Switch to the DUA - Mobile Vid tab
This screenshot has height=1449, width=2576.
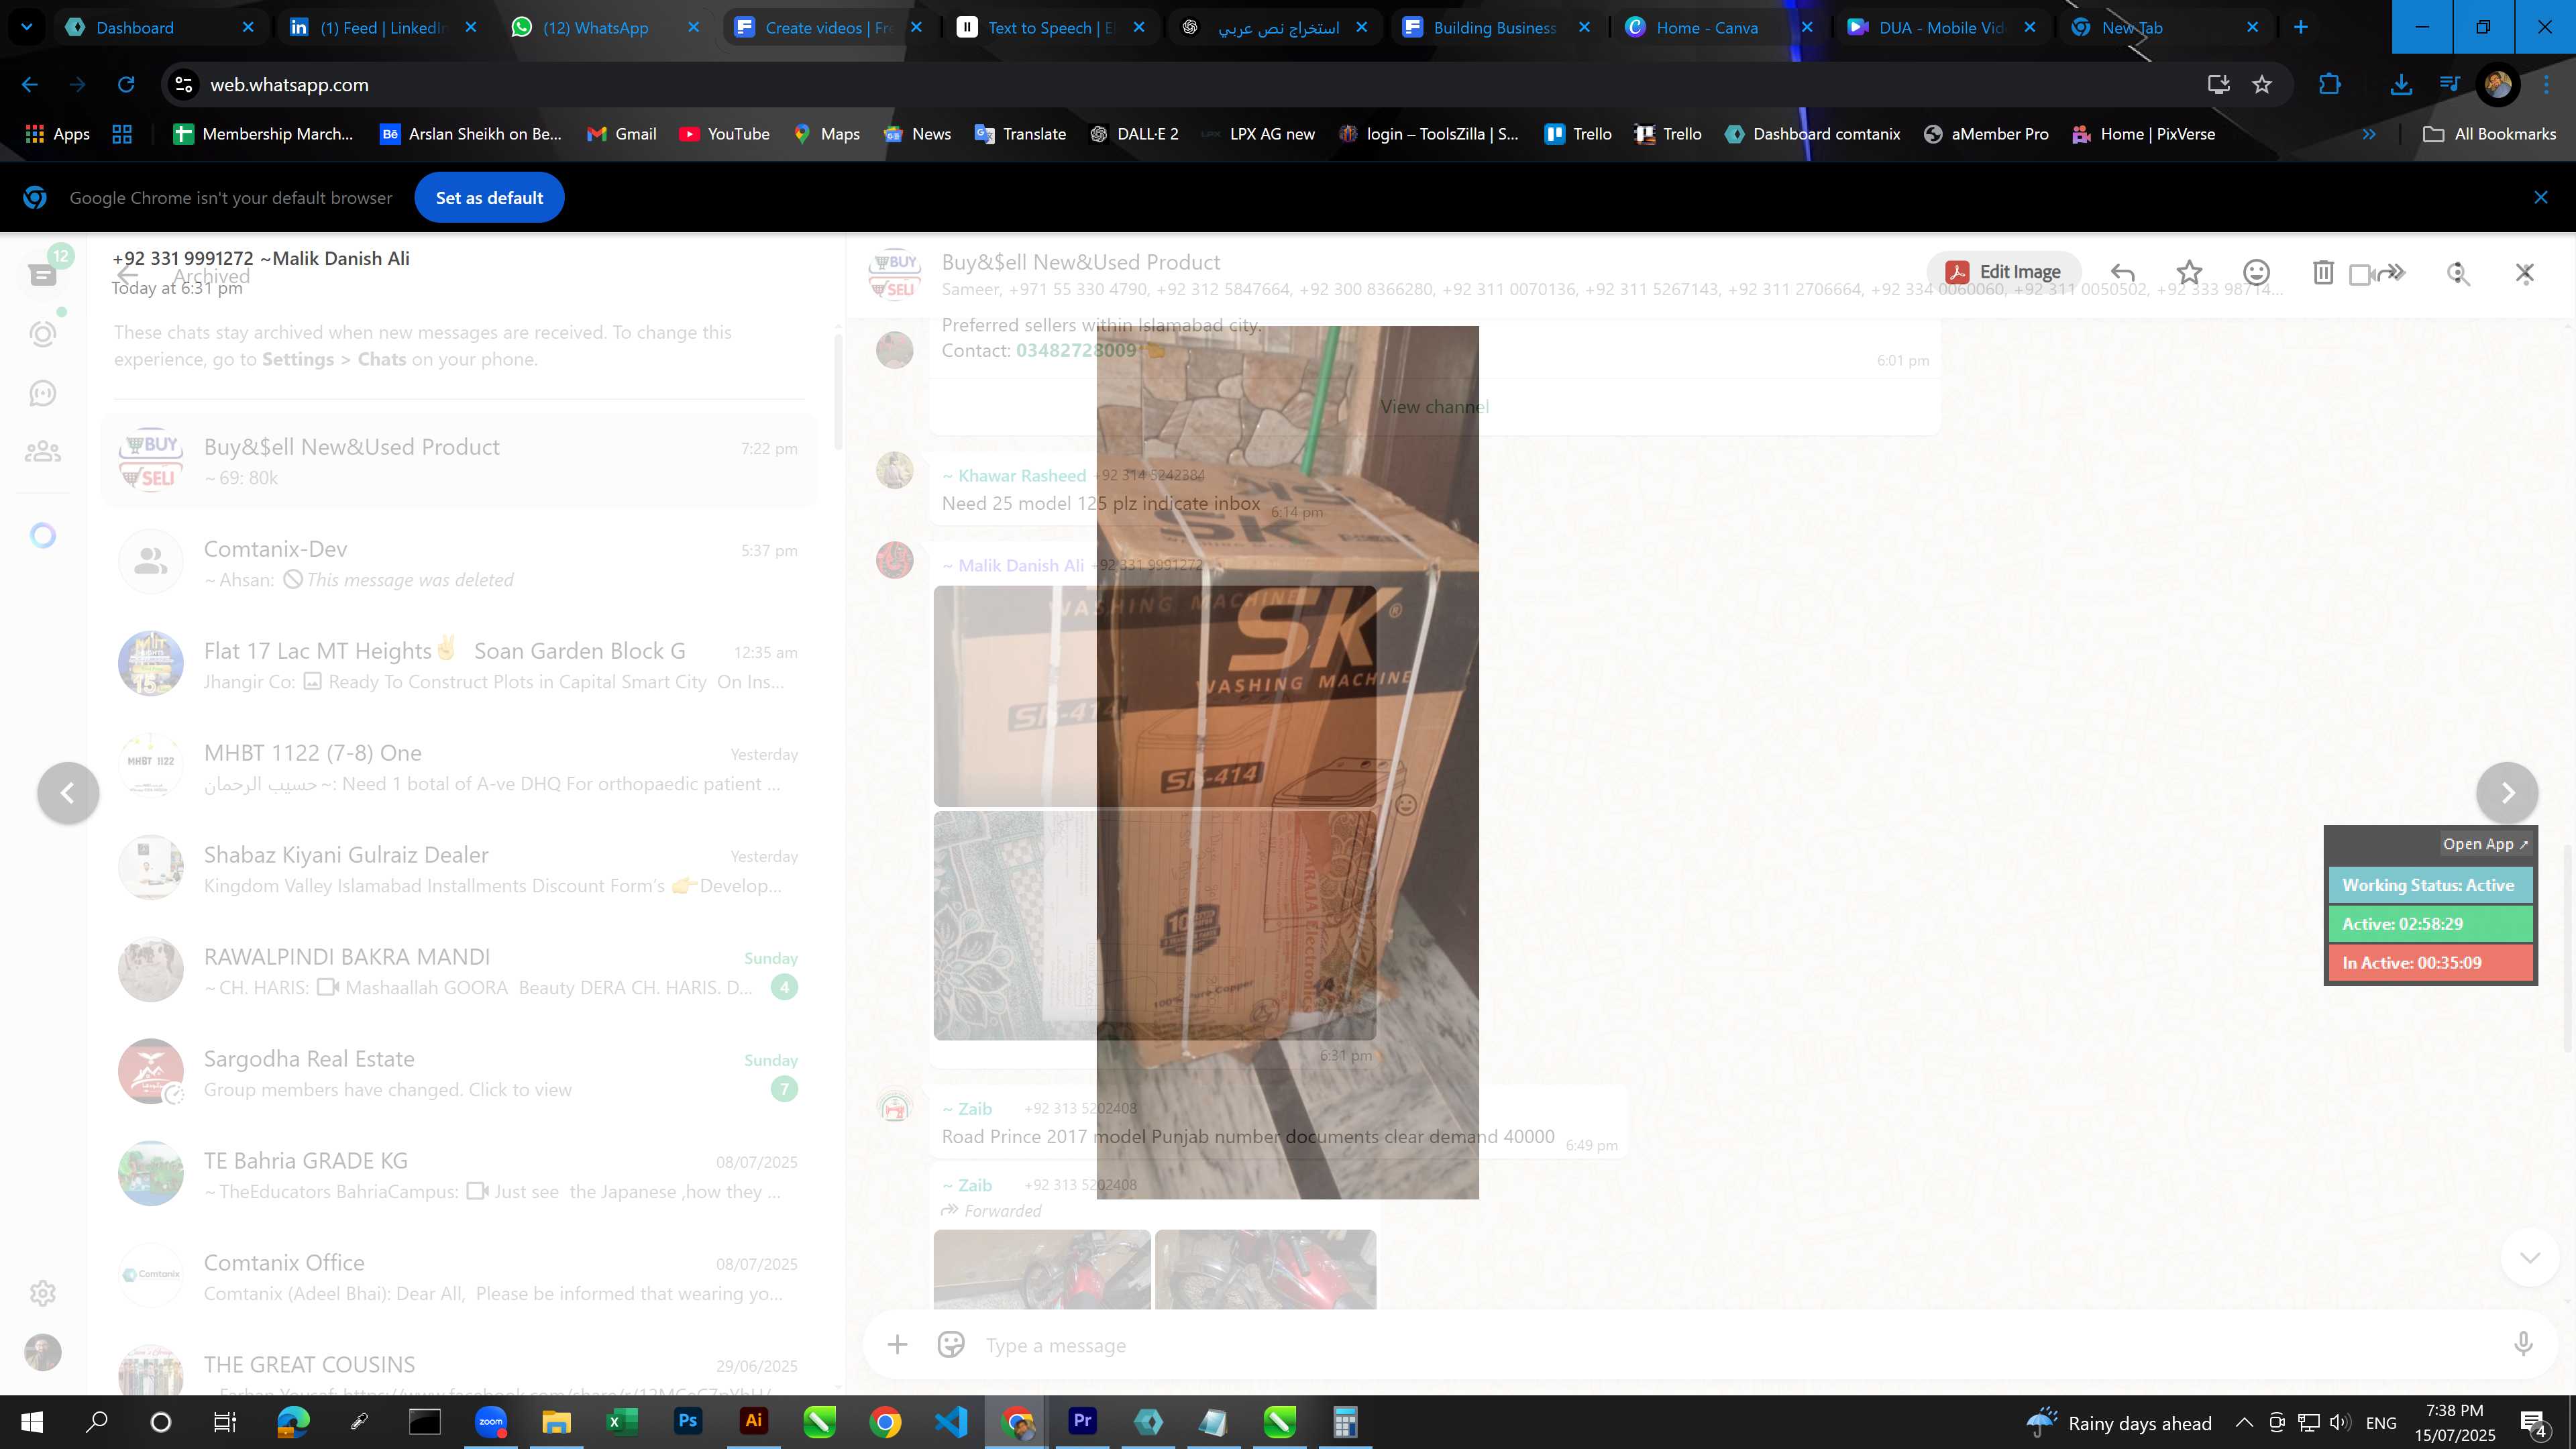click(x=1940, y=28)
